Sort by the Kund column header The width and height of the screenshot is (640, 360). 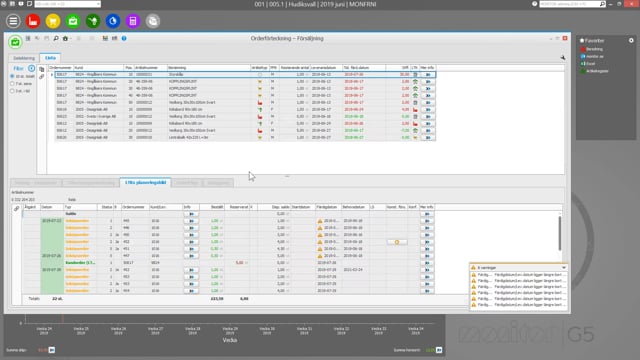click(98, 68)
